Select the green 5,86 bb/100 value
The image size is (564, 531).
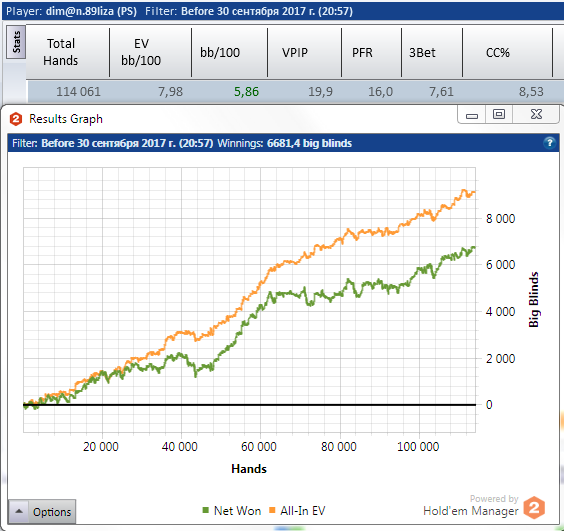(246, 92)
